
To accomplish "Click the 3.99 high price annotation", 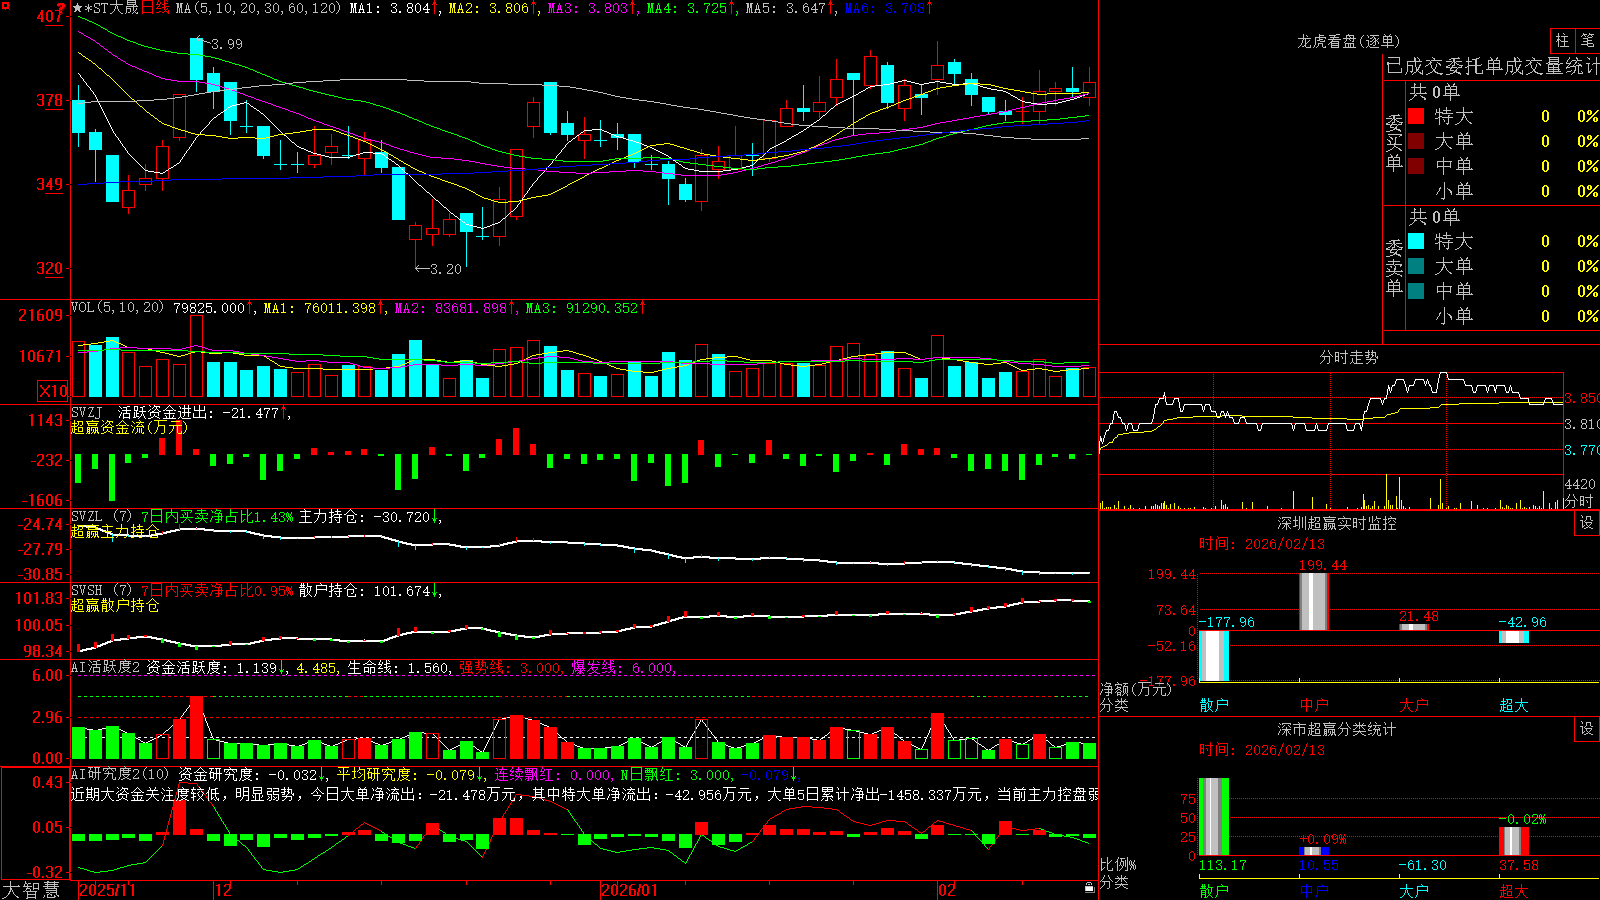I will [226, 44].
